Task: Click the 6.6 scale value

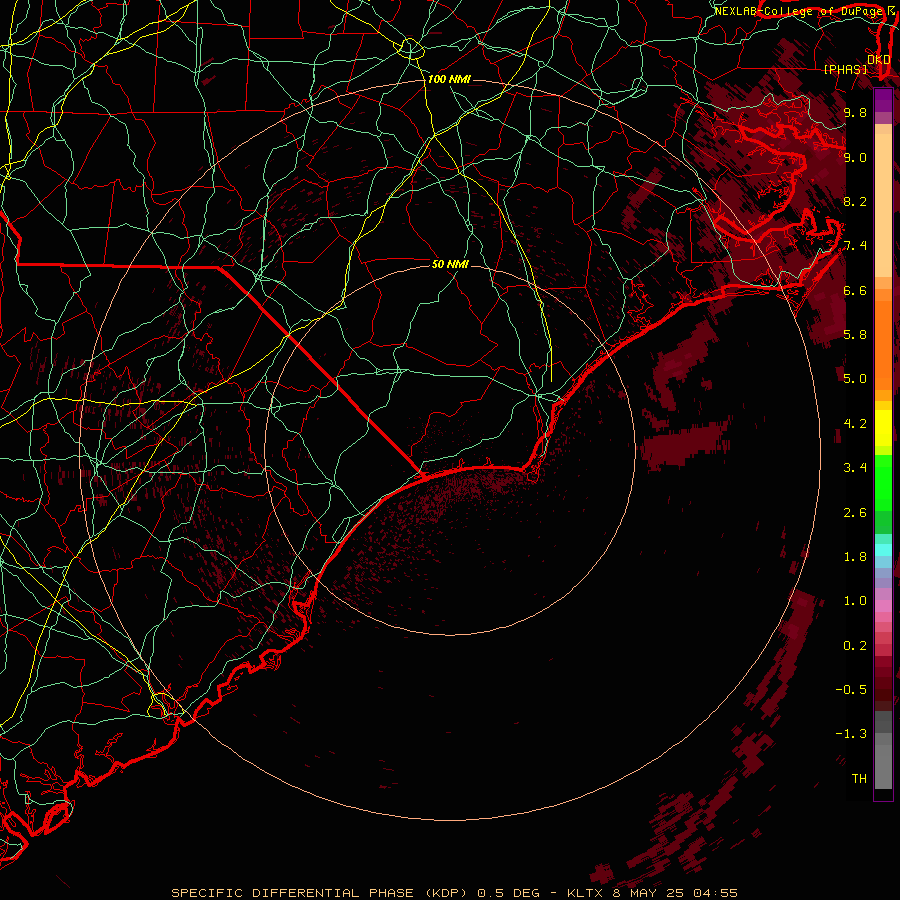Action: tap(855, 290)
